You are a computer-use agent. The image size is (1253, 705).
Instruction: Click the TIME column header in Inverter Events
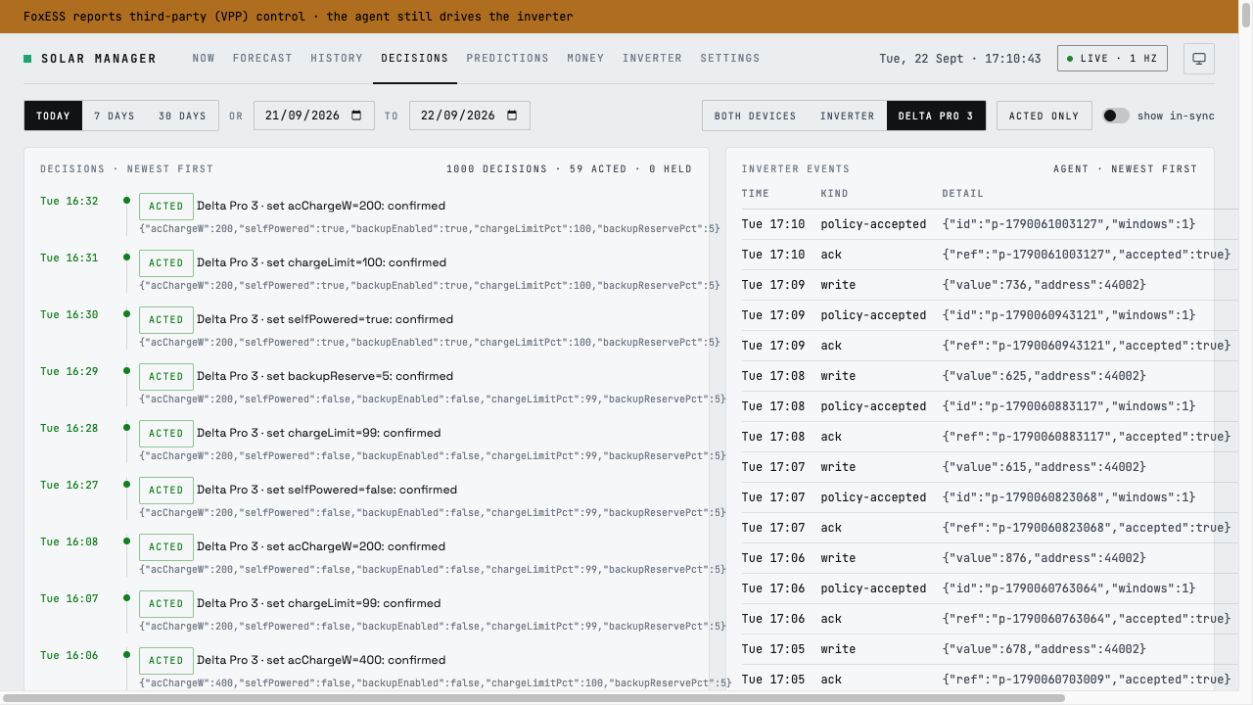point(756,194)
